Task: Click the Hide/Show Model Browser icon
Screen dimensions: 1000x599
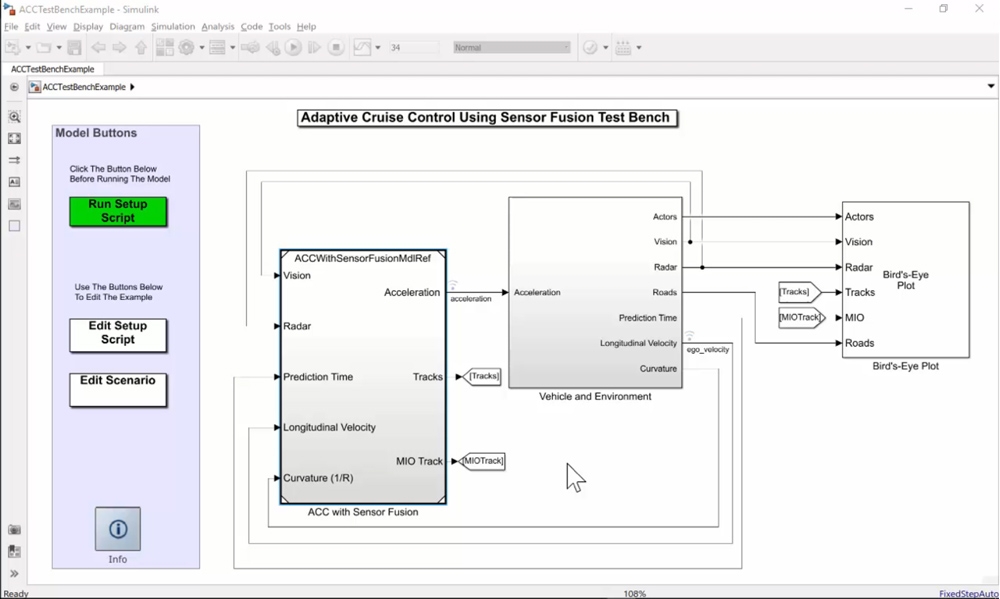Action: 14,87
